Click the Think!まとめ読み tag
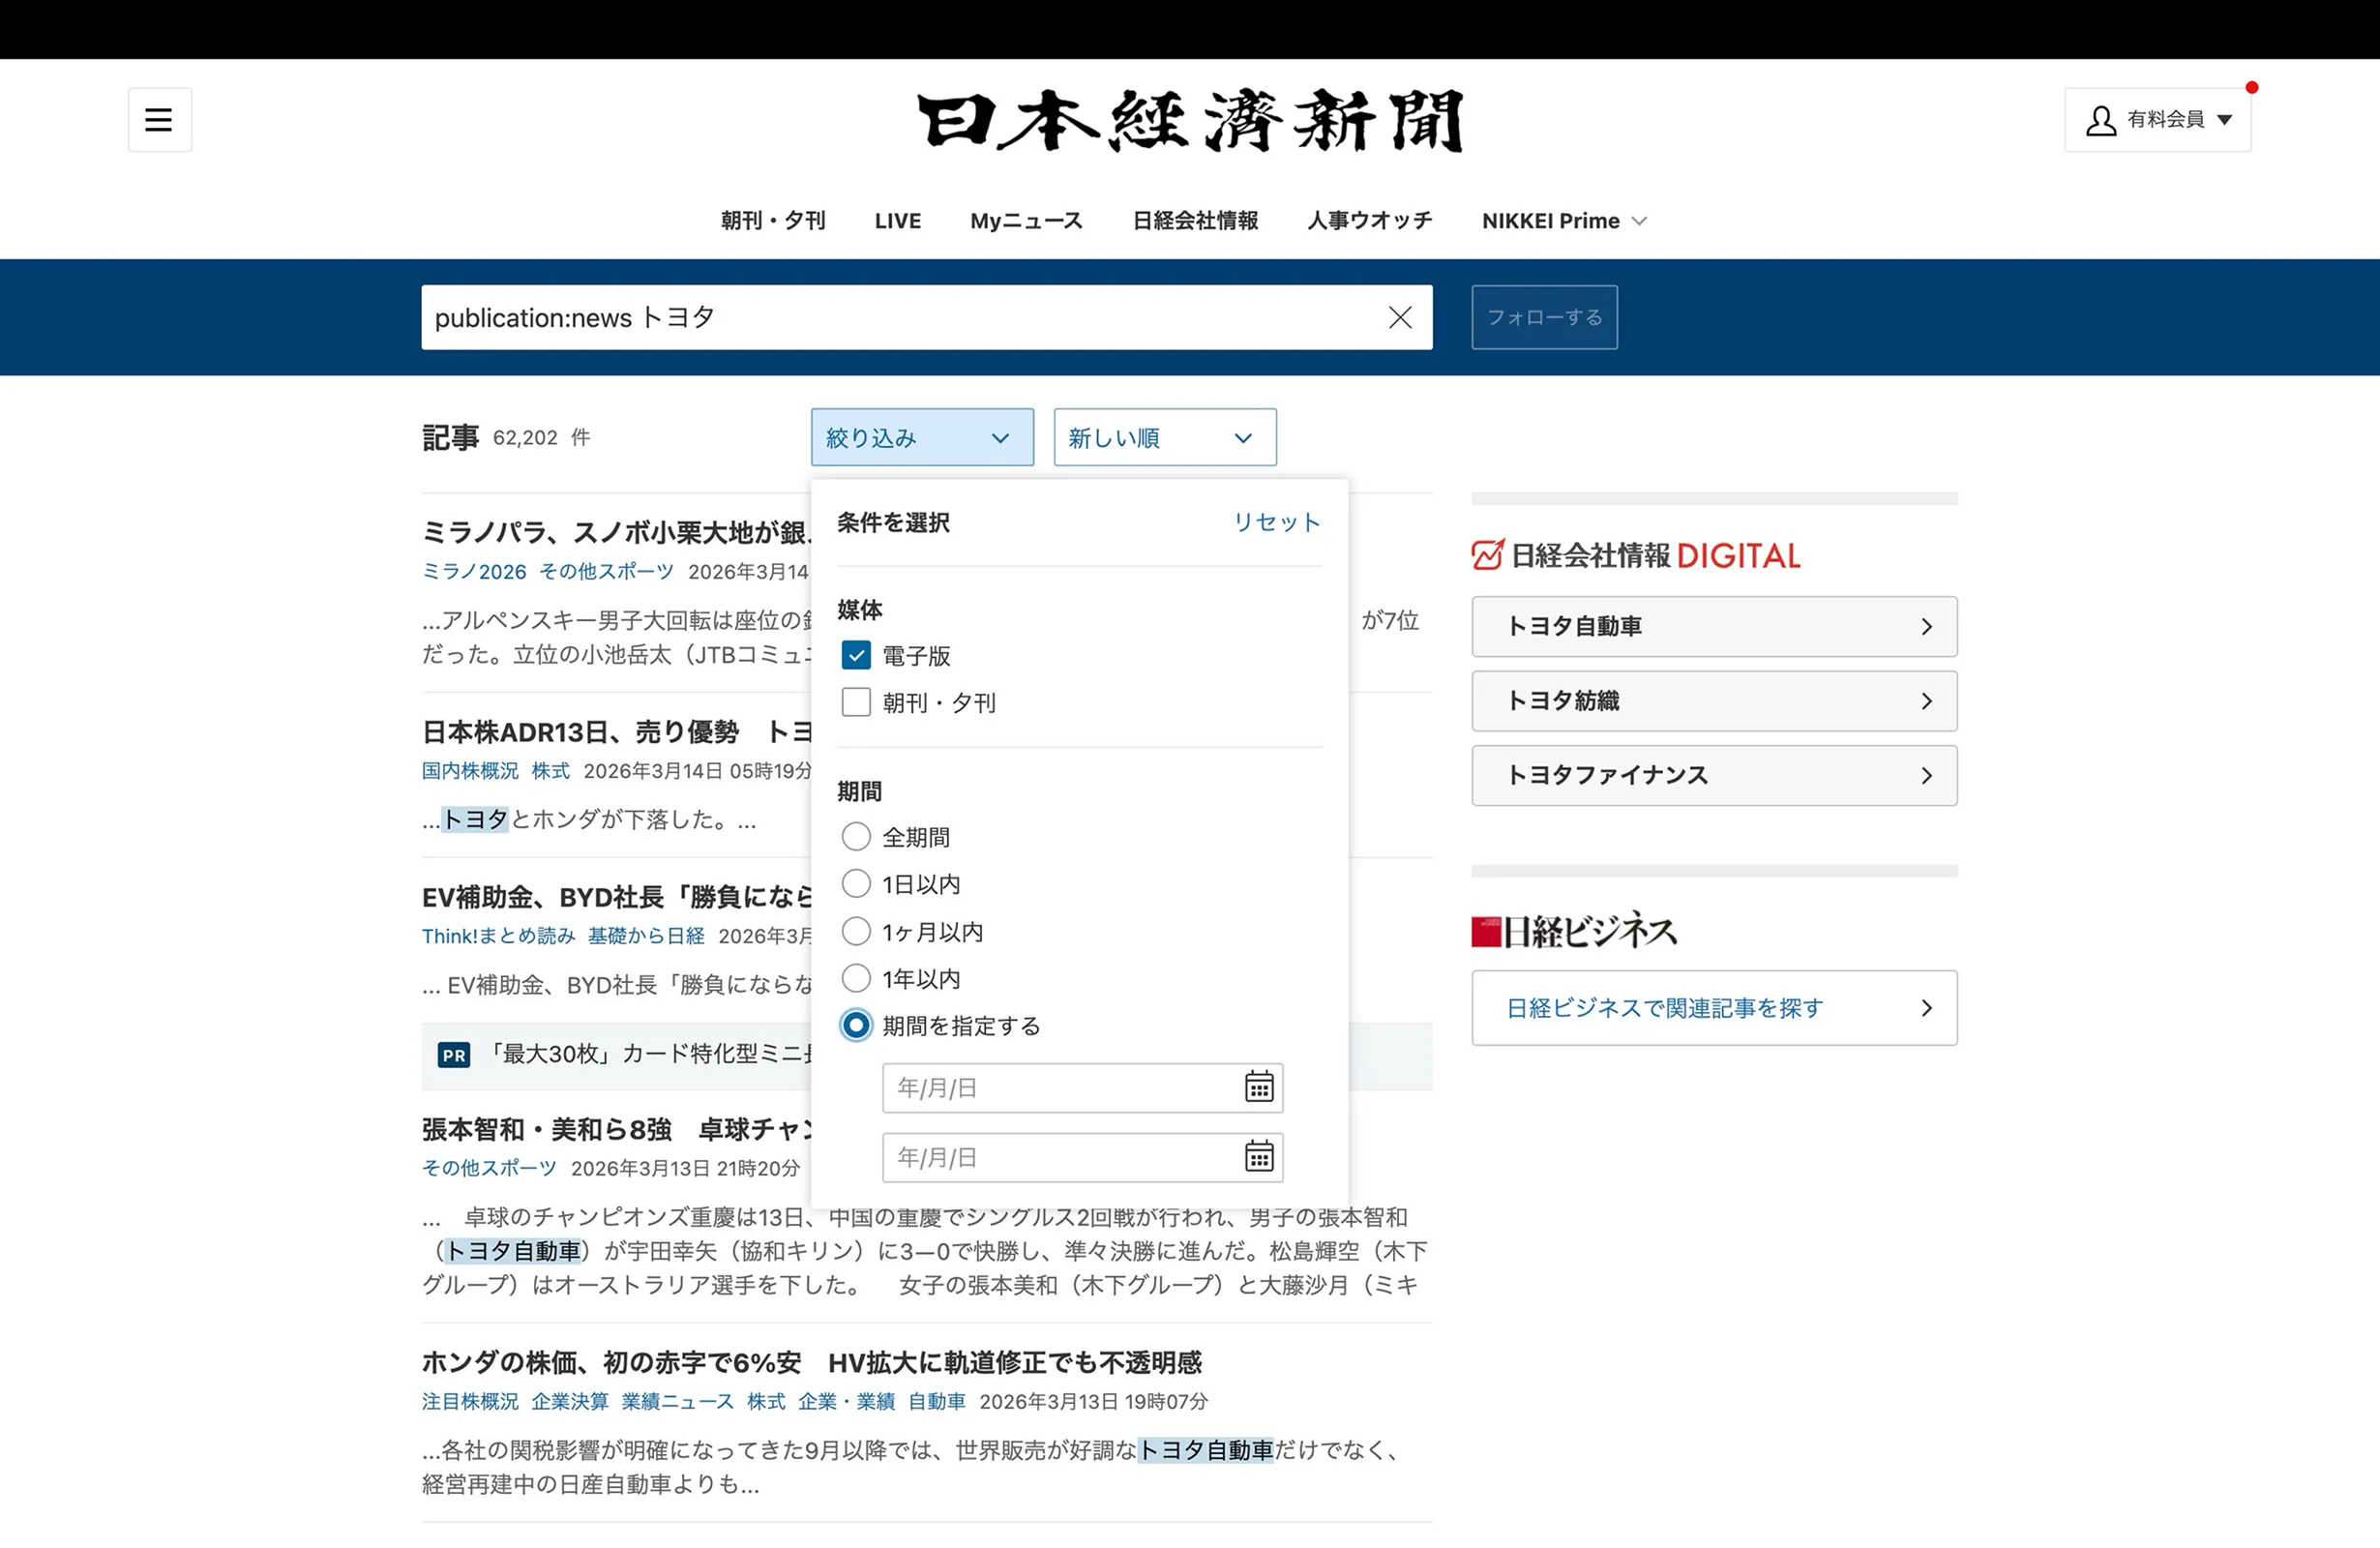The height and width of the screenshot is (1548, 2380). 498,936
